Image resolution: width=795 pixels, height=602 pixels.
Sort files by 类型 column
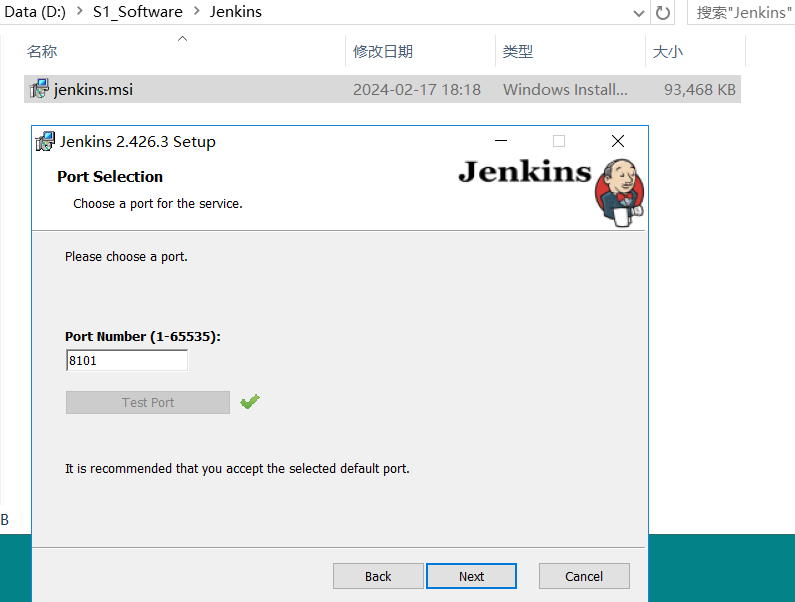518,51
